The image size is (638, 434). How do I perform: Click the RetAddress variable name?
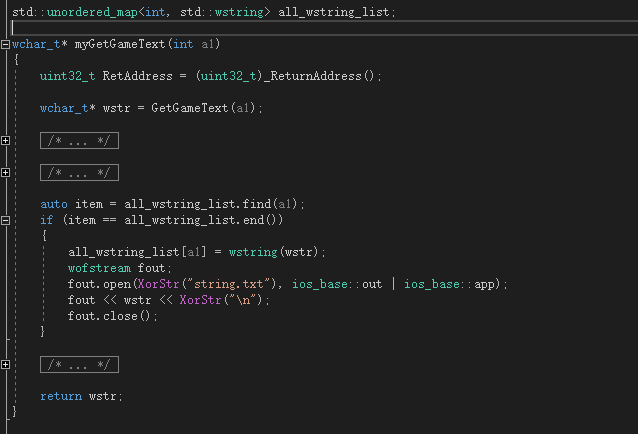138,76
